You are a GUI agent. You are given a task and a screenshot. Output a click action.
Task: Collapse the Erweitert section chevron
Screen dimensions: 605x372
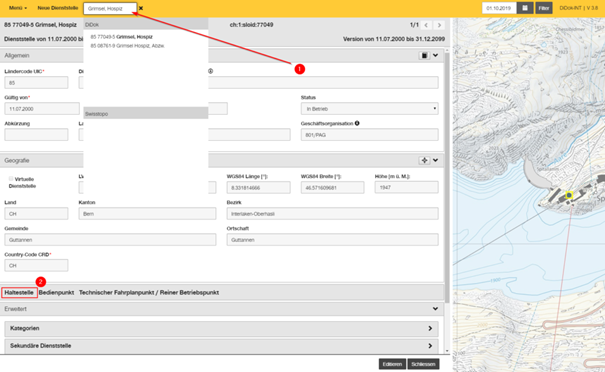coord(435,309)
